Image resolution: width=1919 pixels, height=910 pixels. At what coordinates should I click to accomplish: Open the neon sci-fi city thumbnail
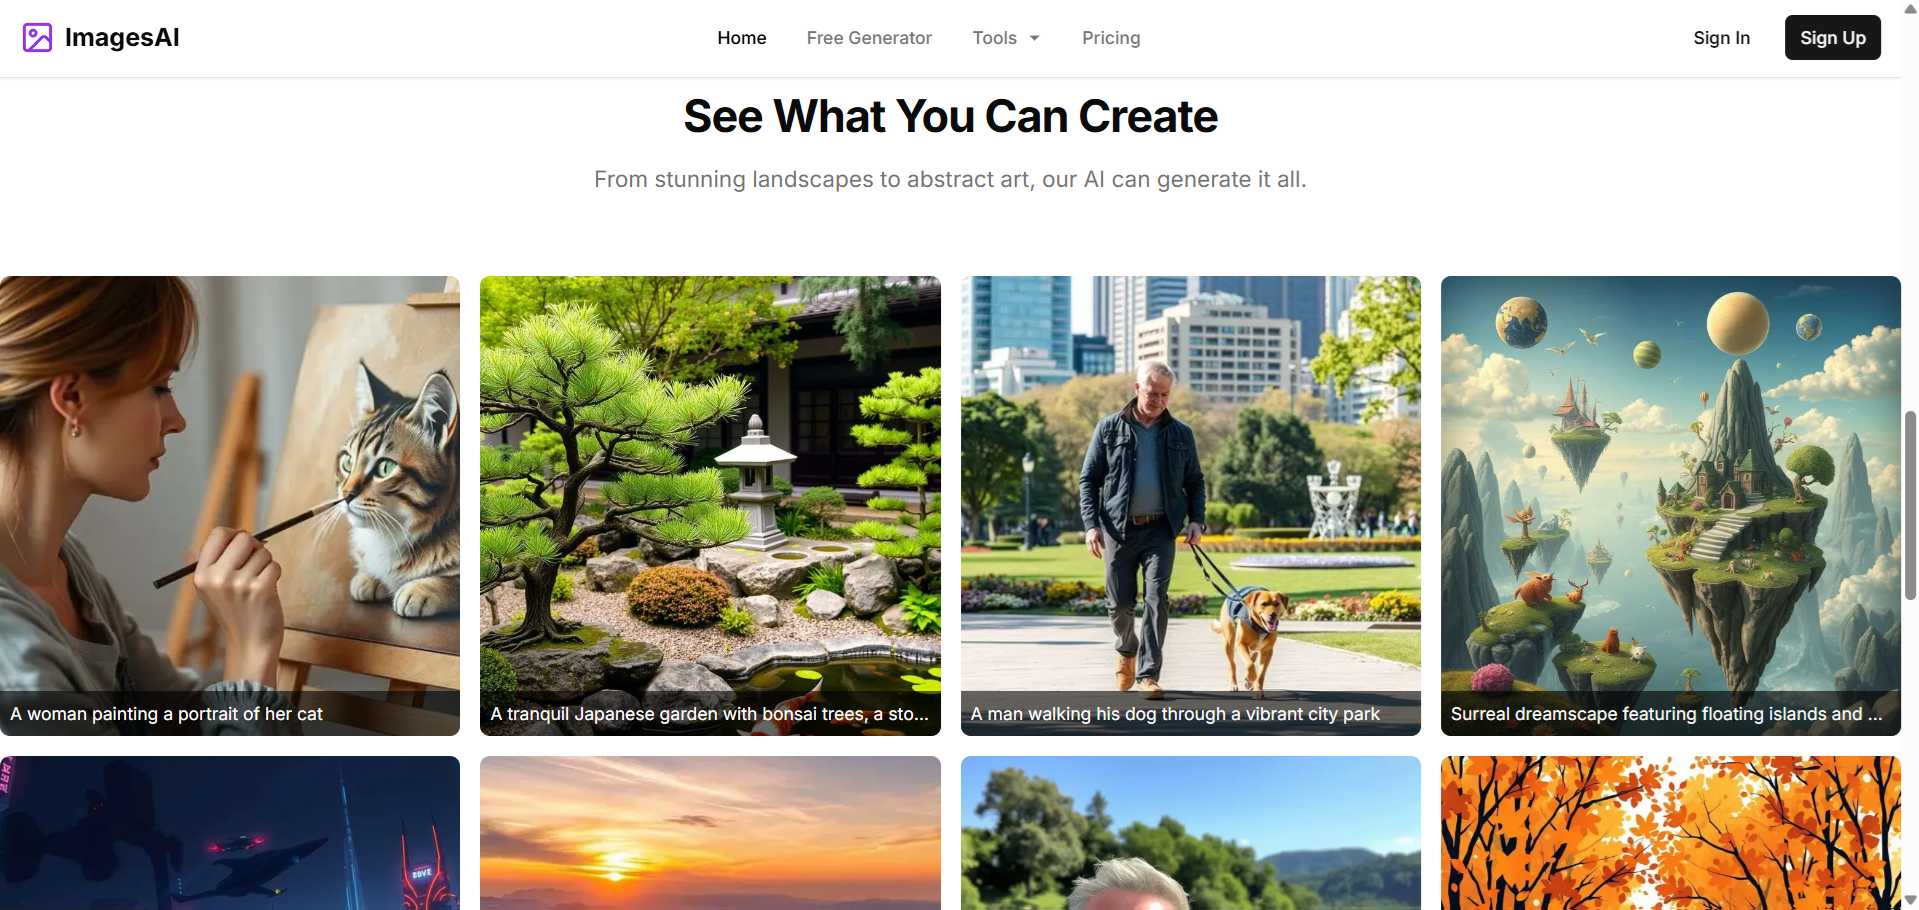(x=230, y=833)
